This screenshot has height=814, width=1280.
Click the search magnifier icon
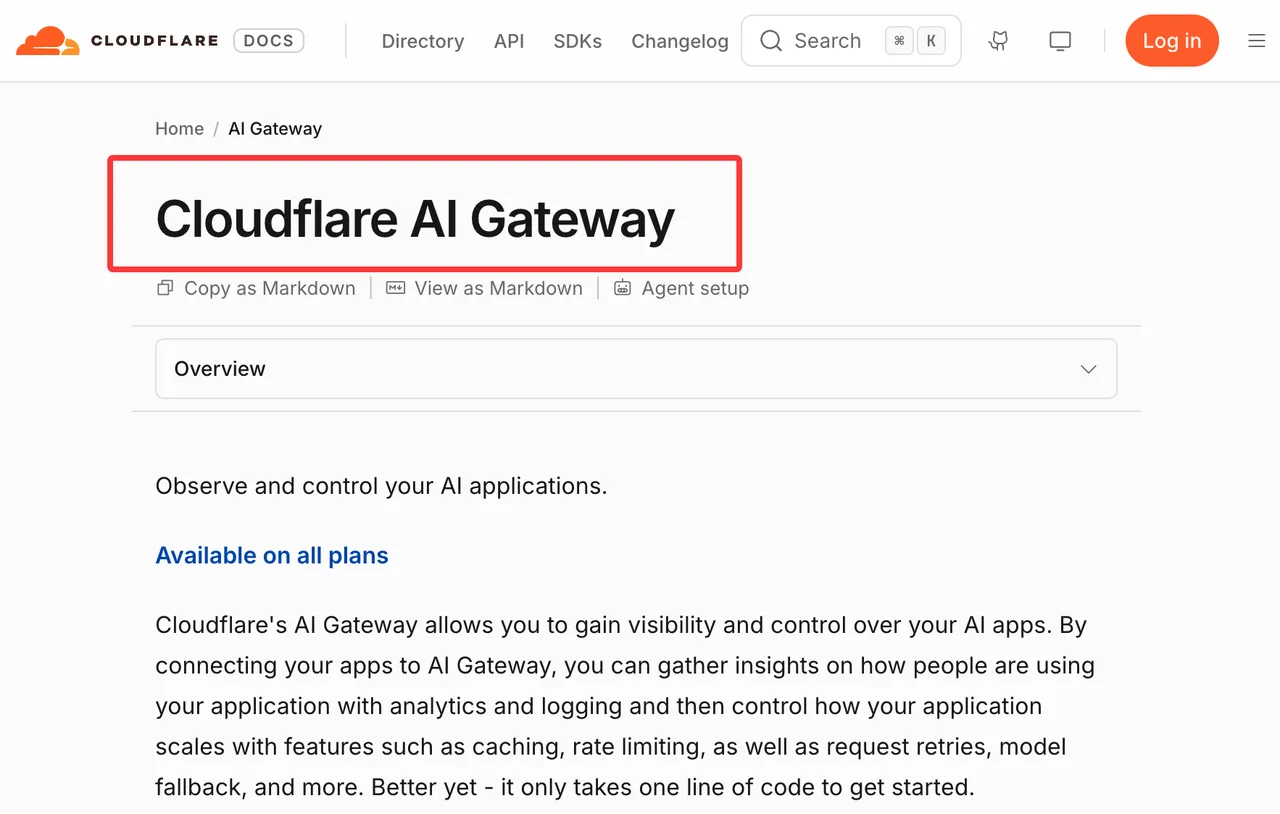click(771, 41)
